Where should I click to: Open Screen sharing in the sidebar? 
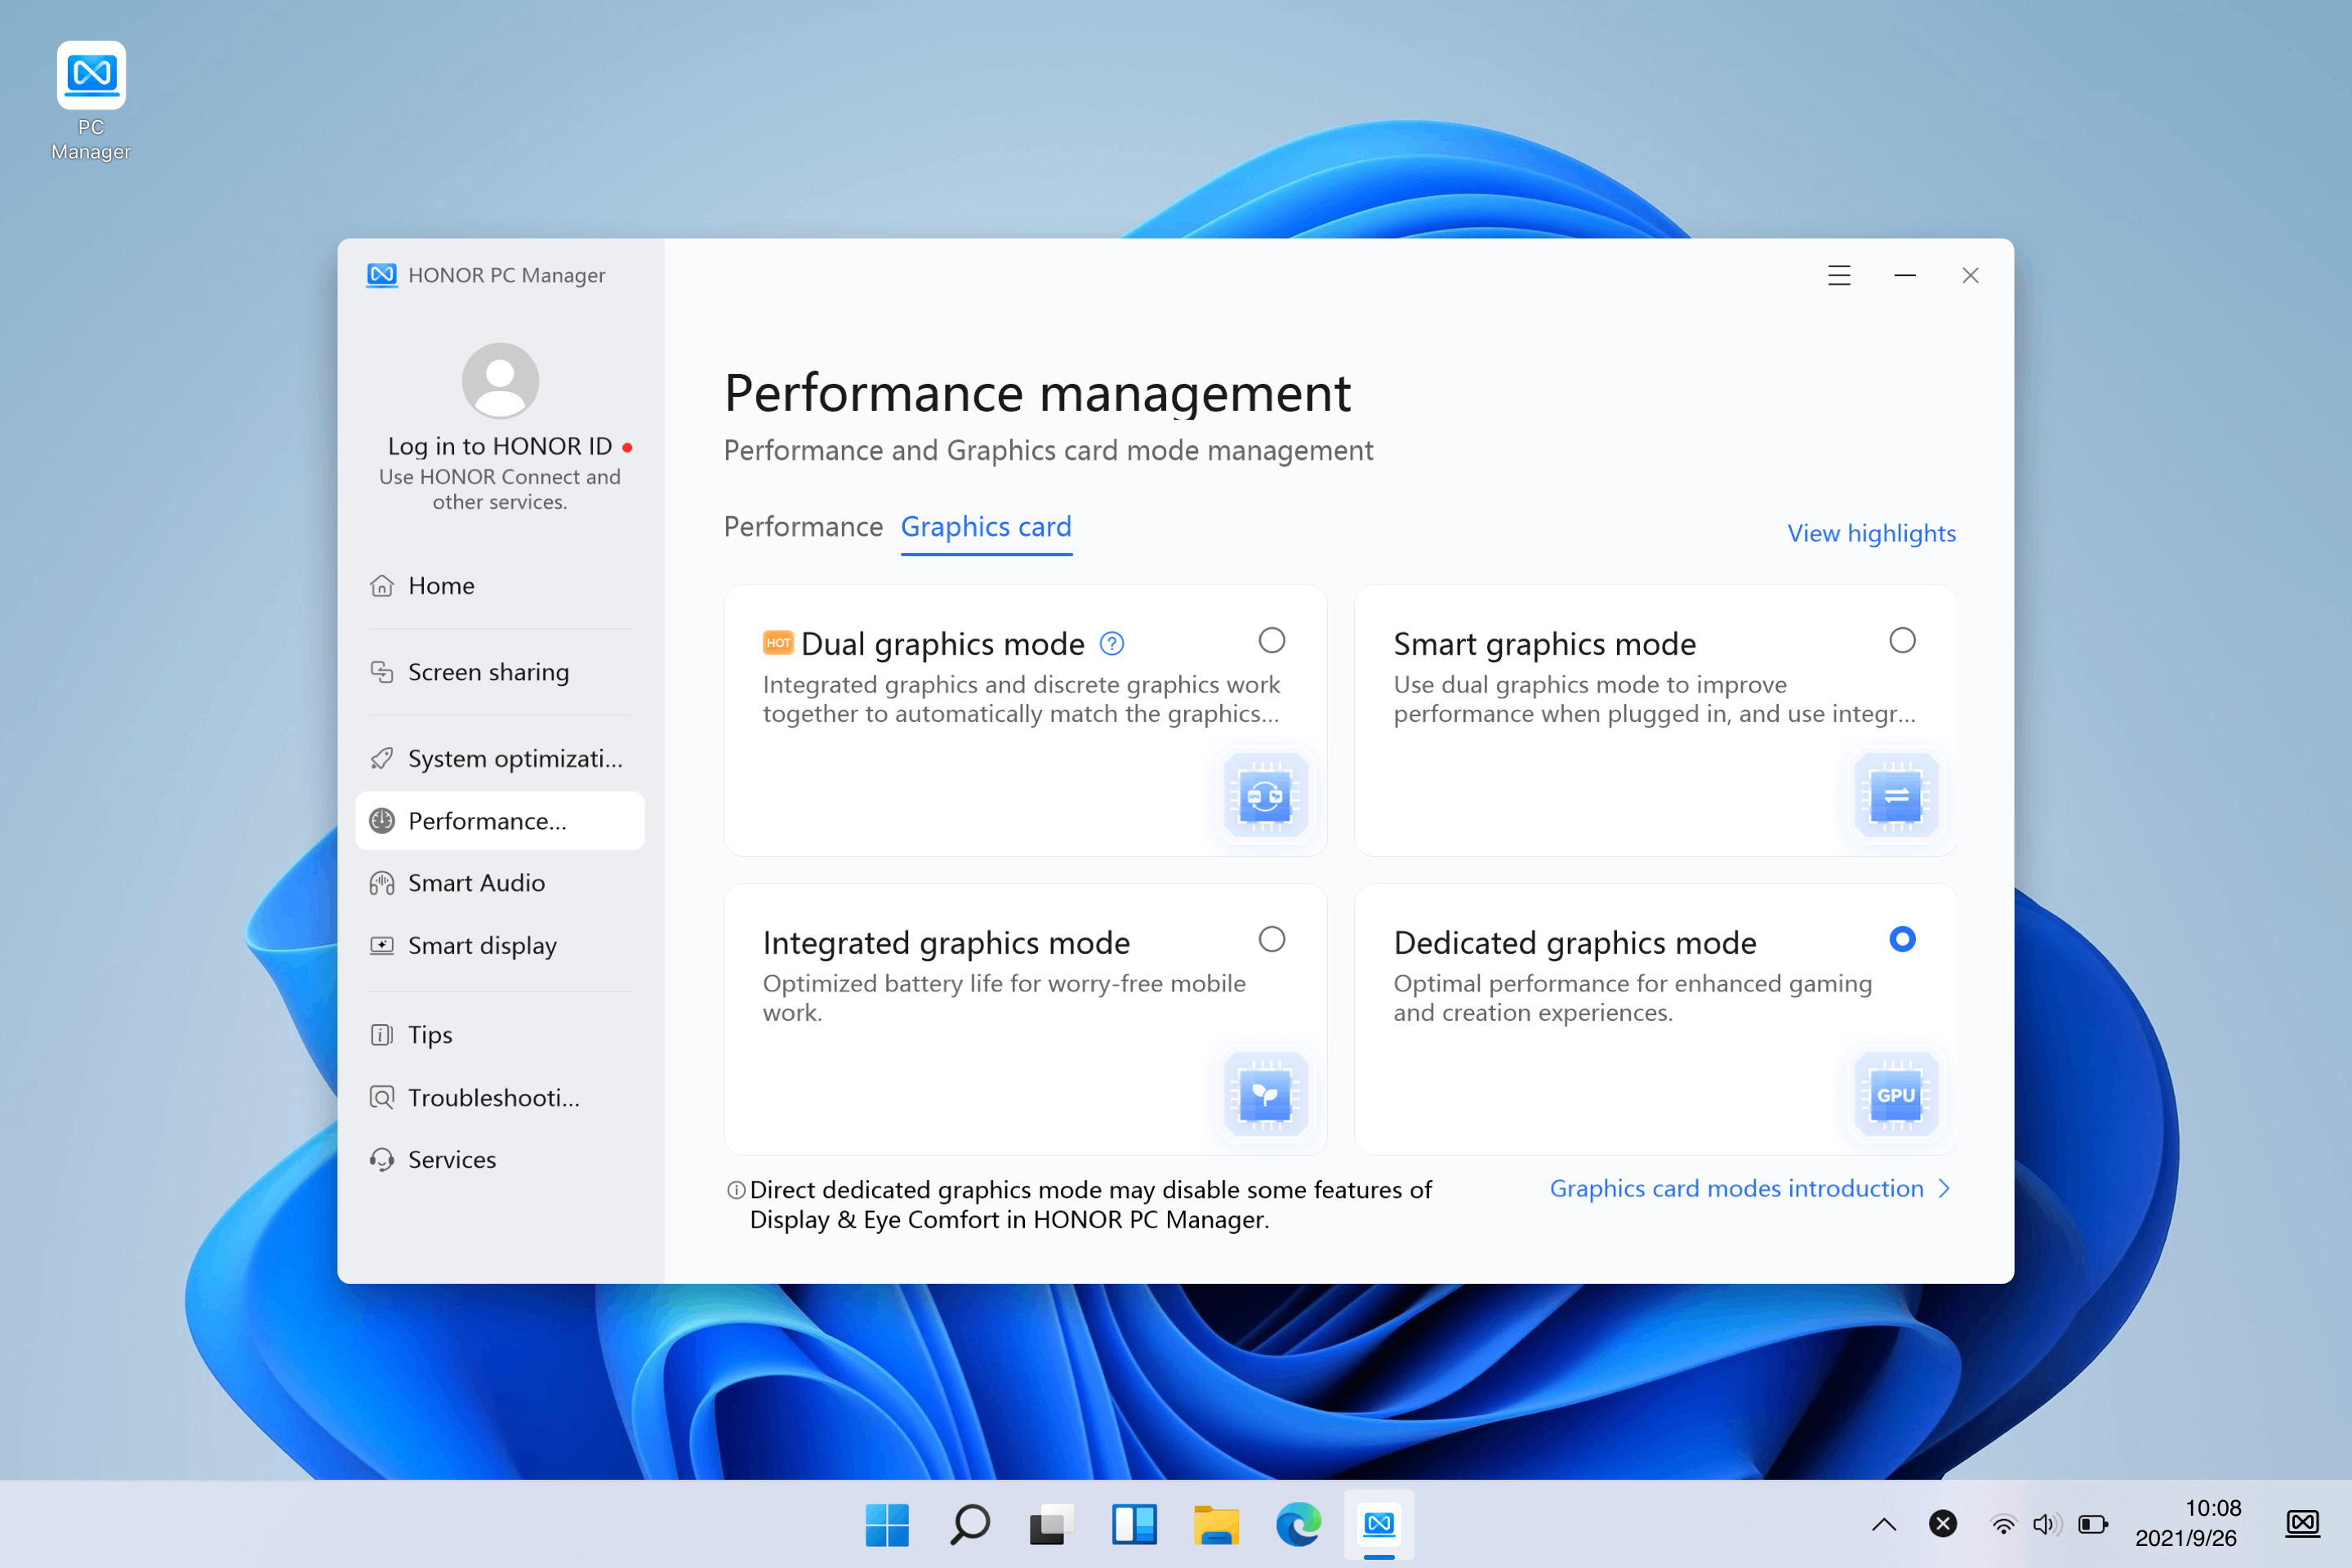(x=500, y=672)
